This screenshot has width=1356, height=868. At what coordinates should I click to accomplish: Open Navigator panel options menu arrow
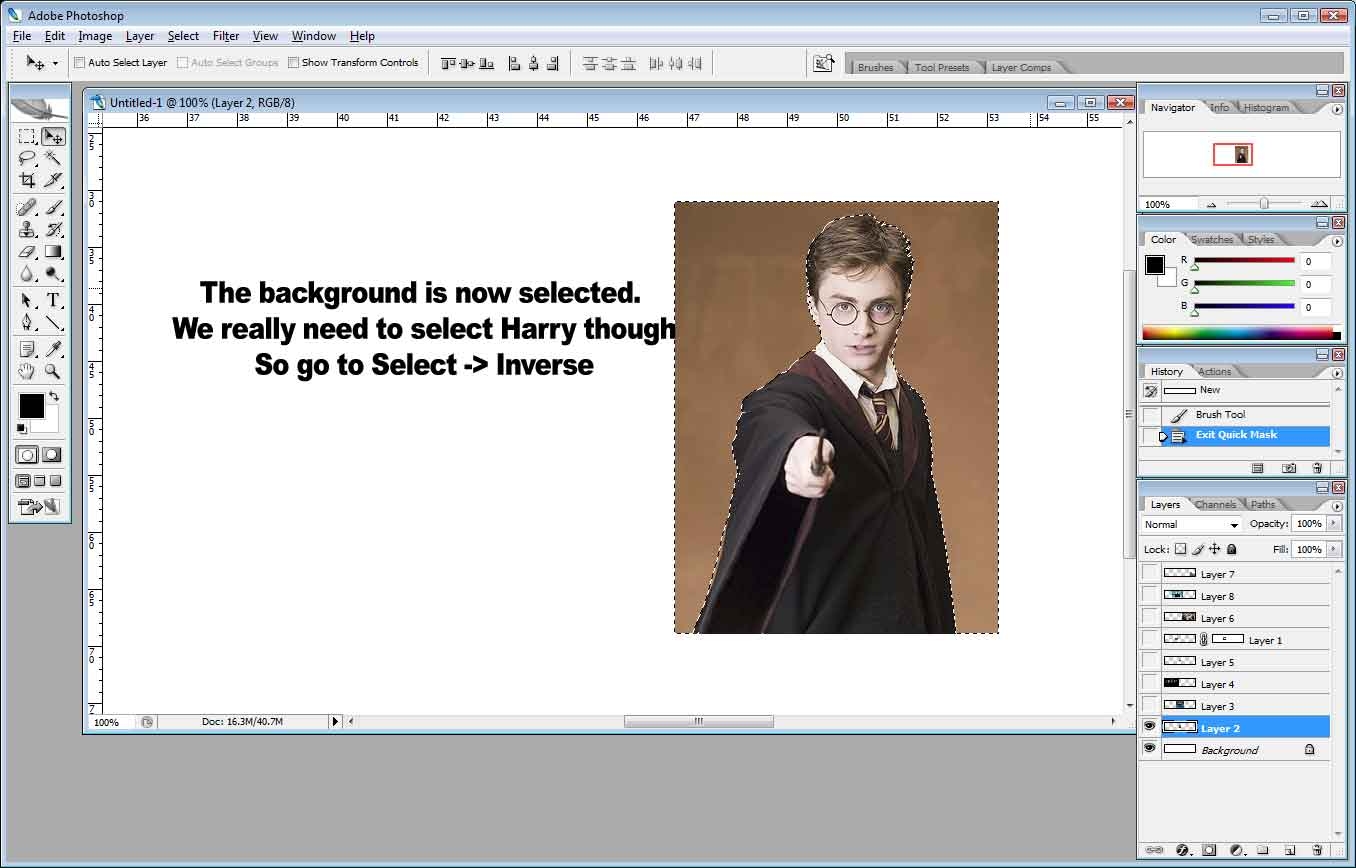pyautogui.click(x=1337, y=109)
